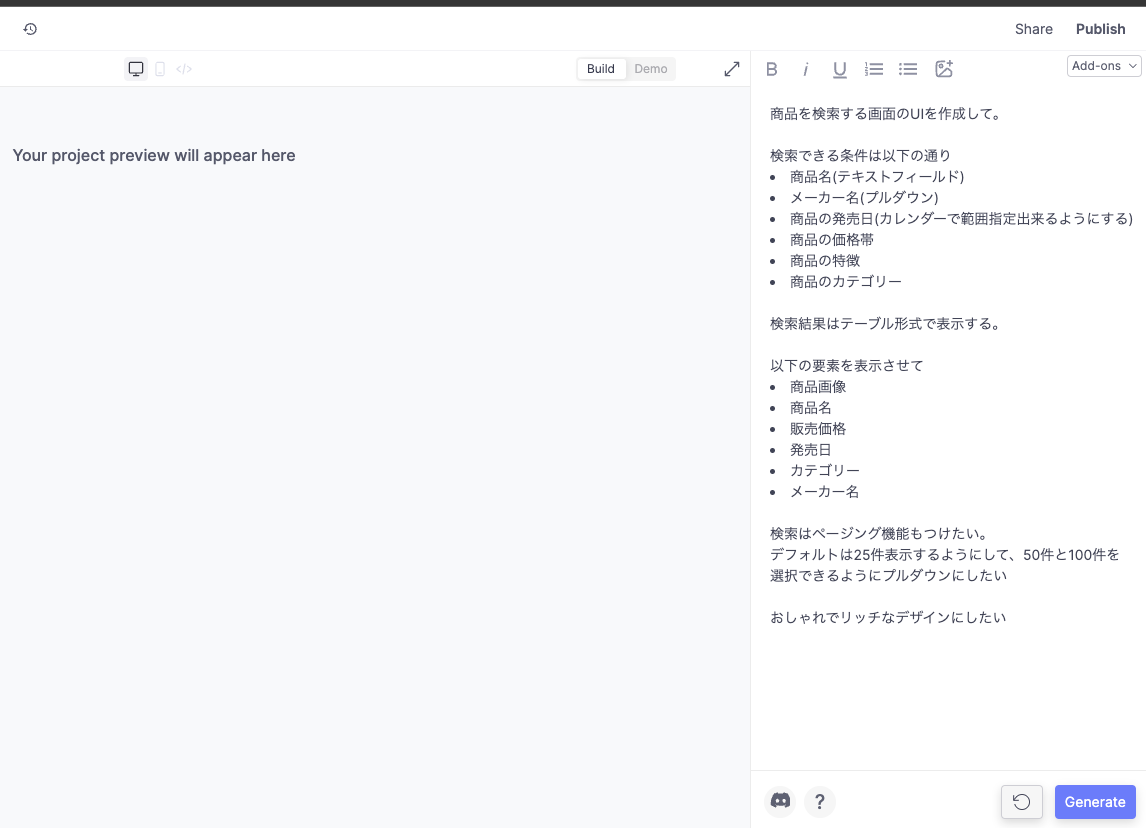Click bullet starting '商品の発売日(カレンダー'
Image resolution: width=1146 pixels, height=828 pixels.
[x=961, y=219]
